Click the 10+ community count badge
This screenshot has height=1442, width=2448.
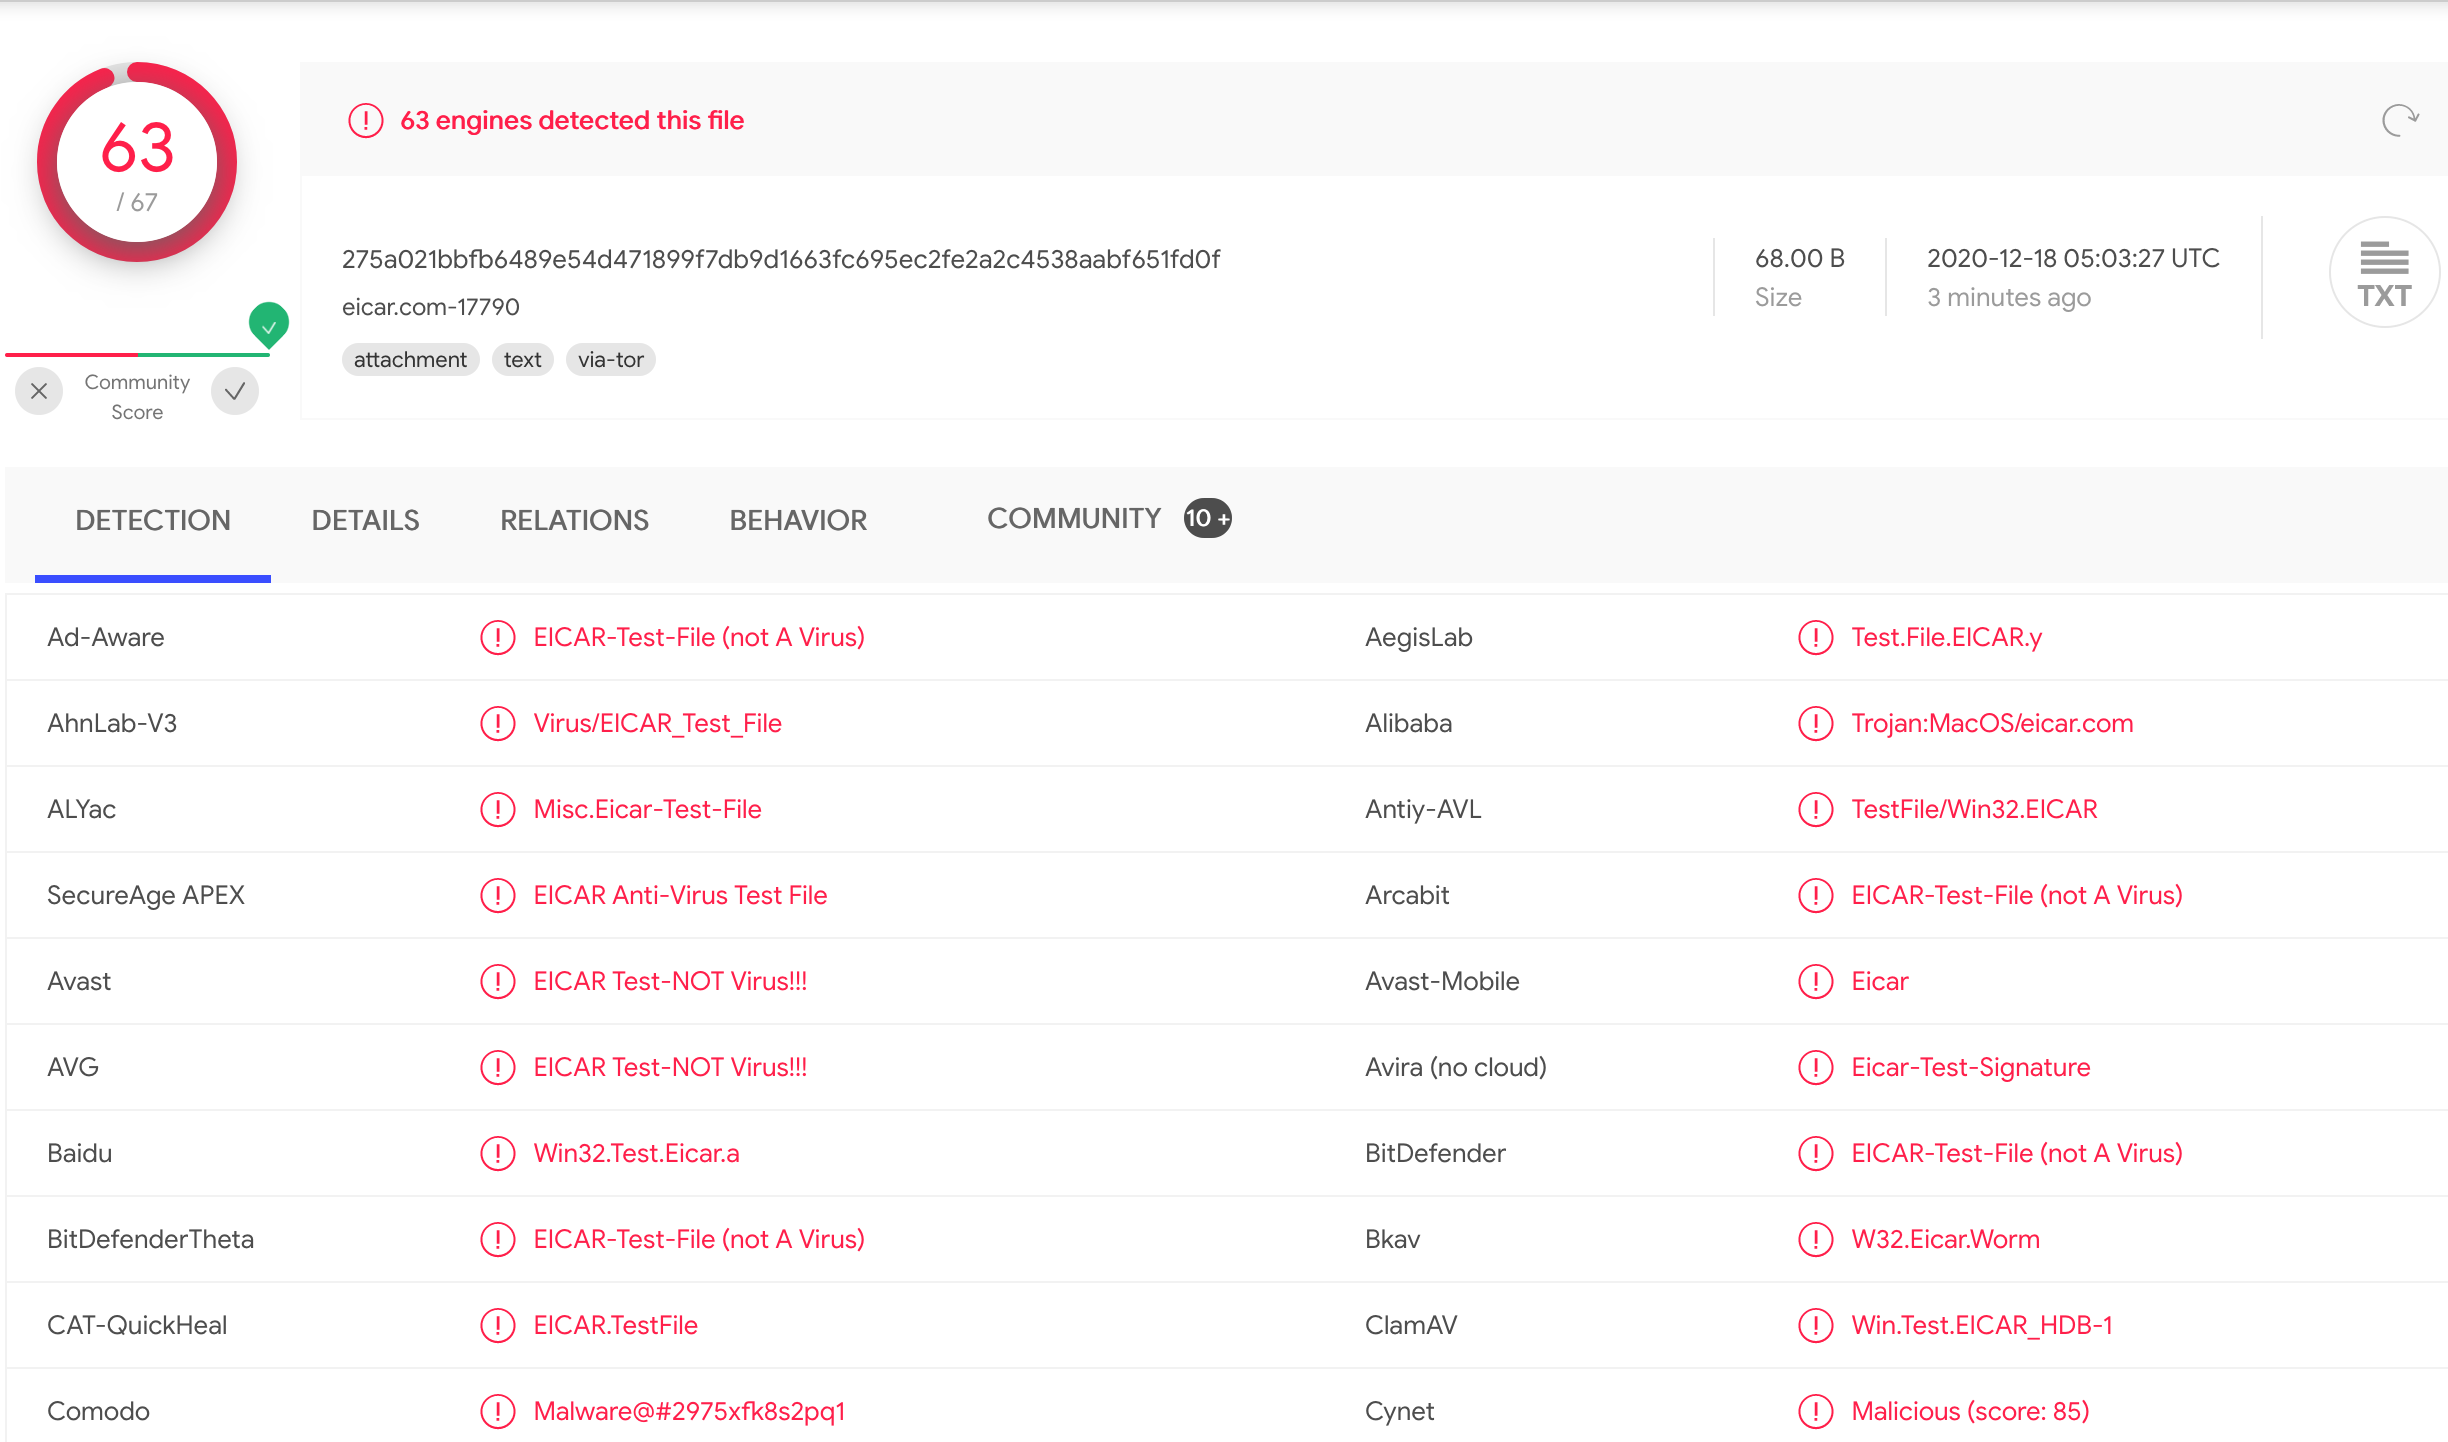click(1208, 518)
